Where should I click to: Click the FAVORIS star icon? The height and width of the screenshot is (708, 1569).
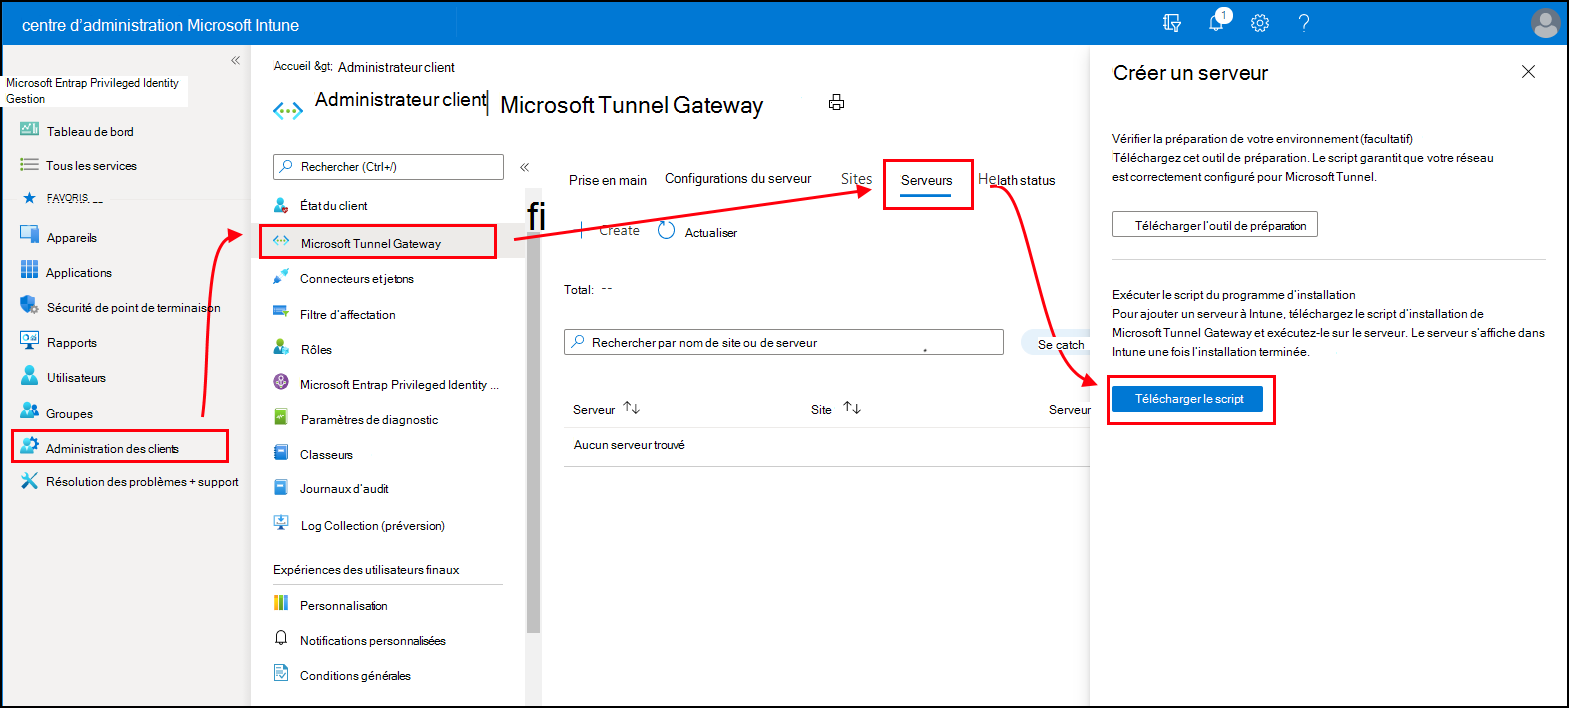(x=29, y=198)
